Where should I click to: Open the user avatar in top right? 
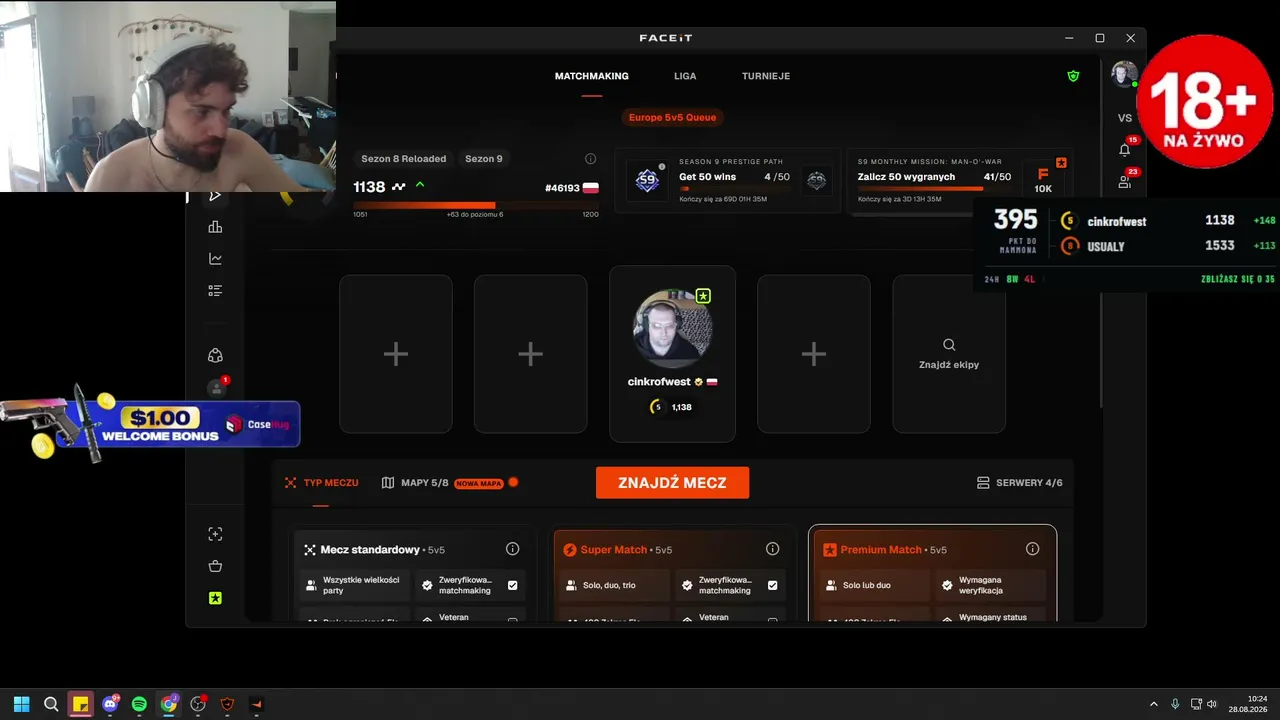(x=1124, y=75)
